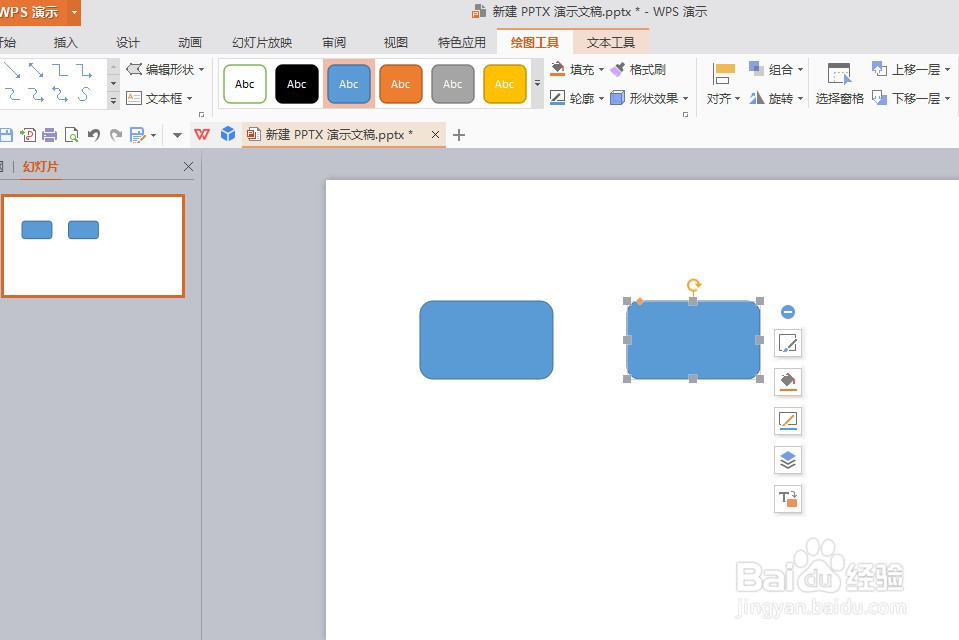
Task: Switch to the 审阅 tab
Action: pos(334,42)
